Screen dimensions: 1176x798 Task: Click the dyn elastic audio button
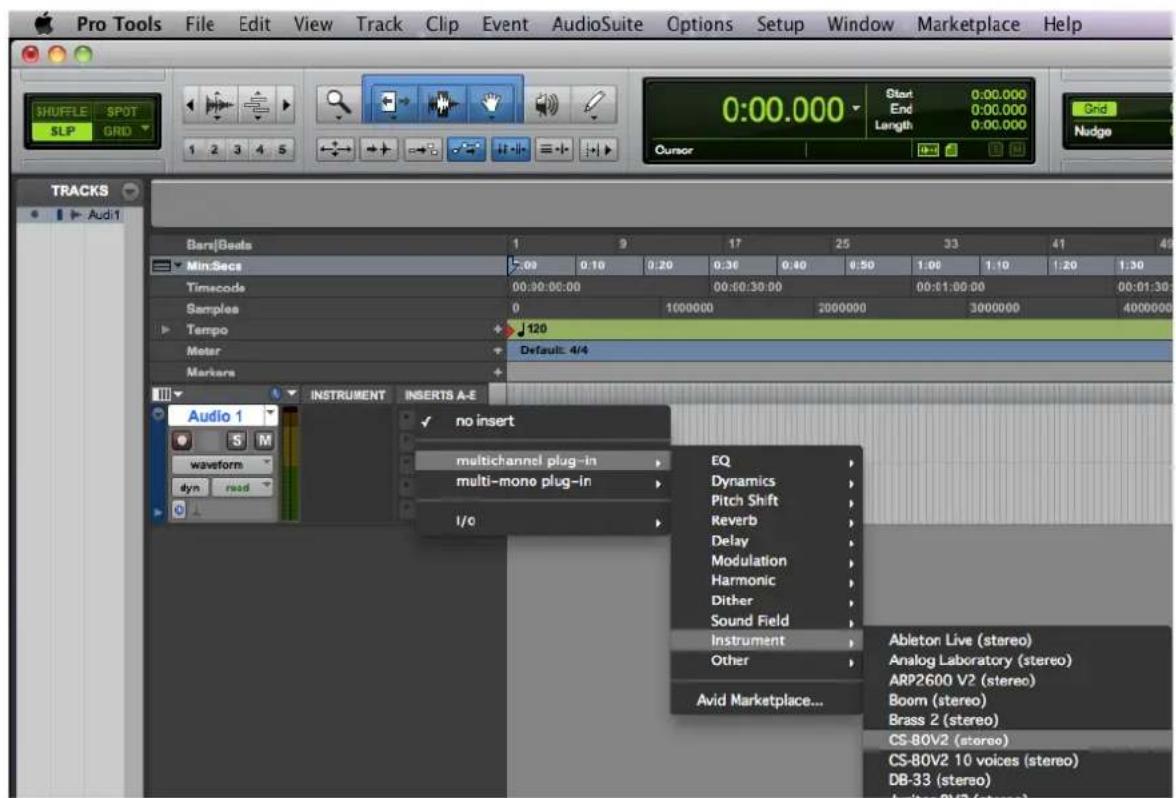190,488
